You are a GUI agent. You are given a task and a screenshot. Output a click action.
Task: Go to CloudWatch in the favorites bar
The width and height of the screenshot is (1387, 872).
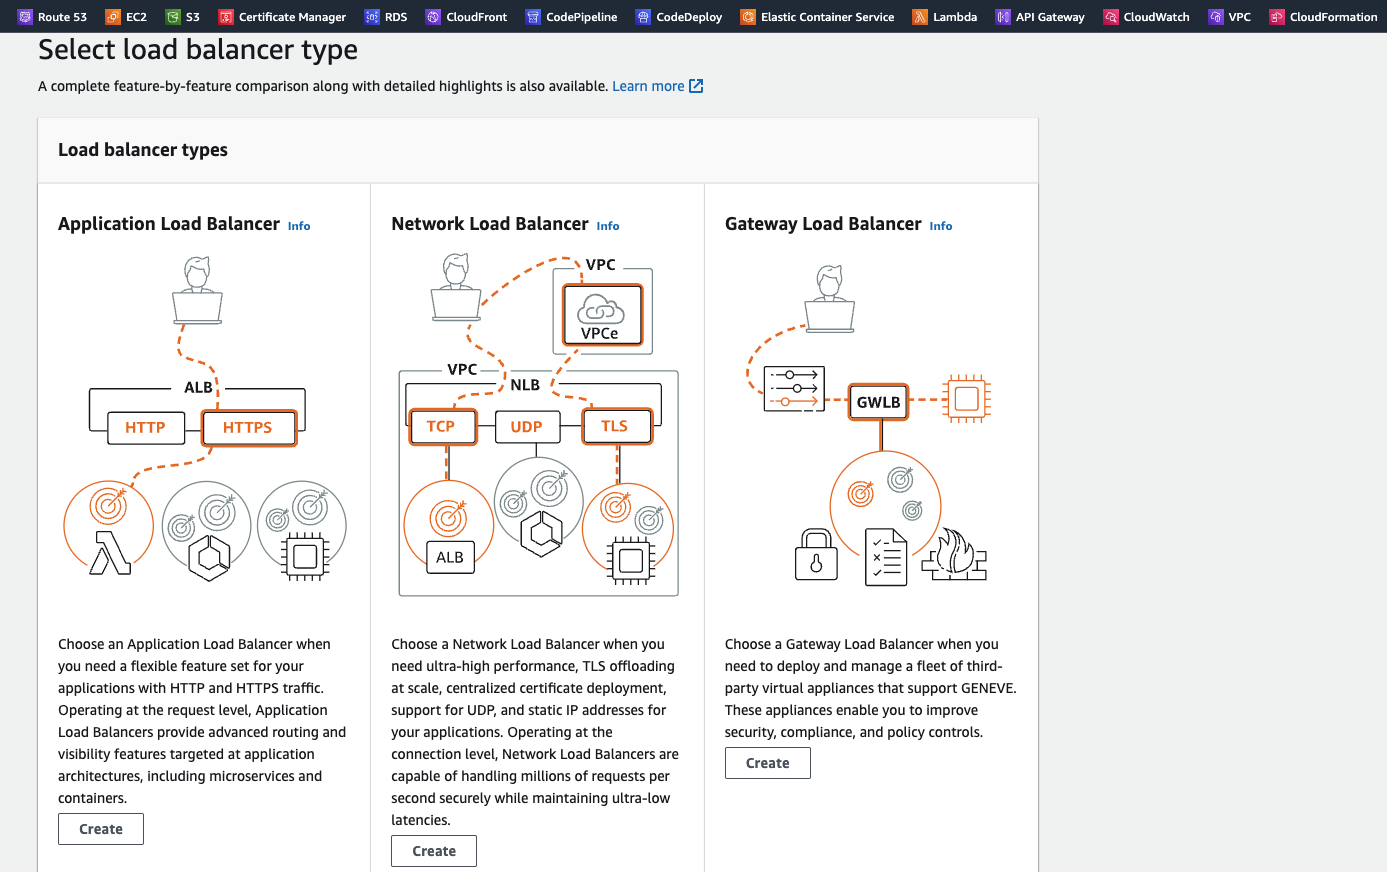tap(1147, 17)
